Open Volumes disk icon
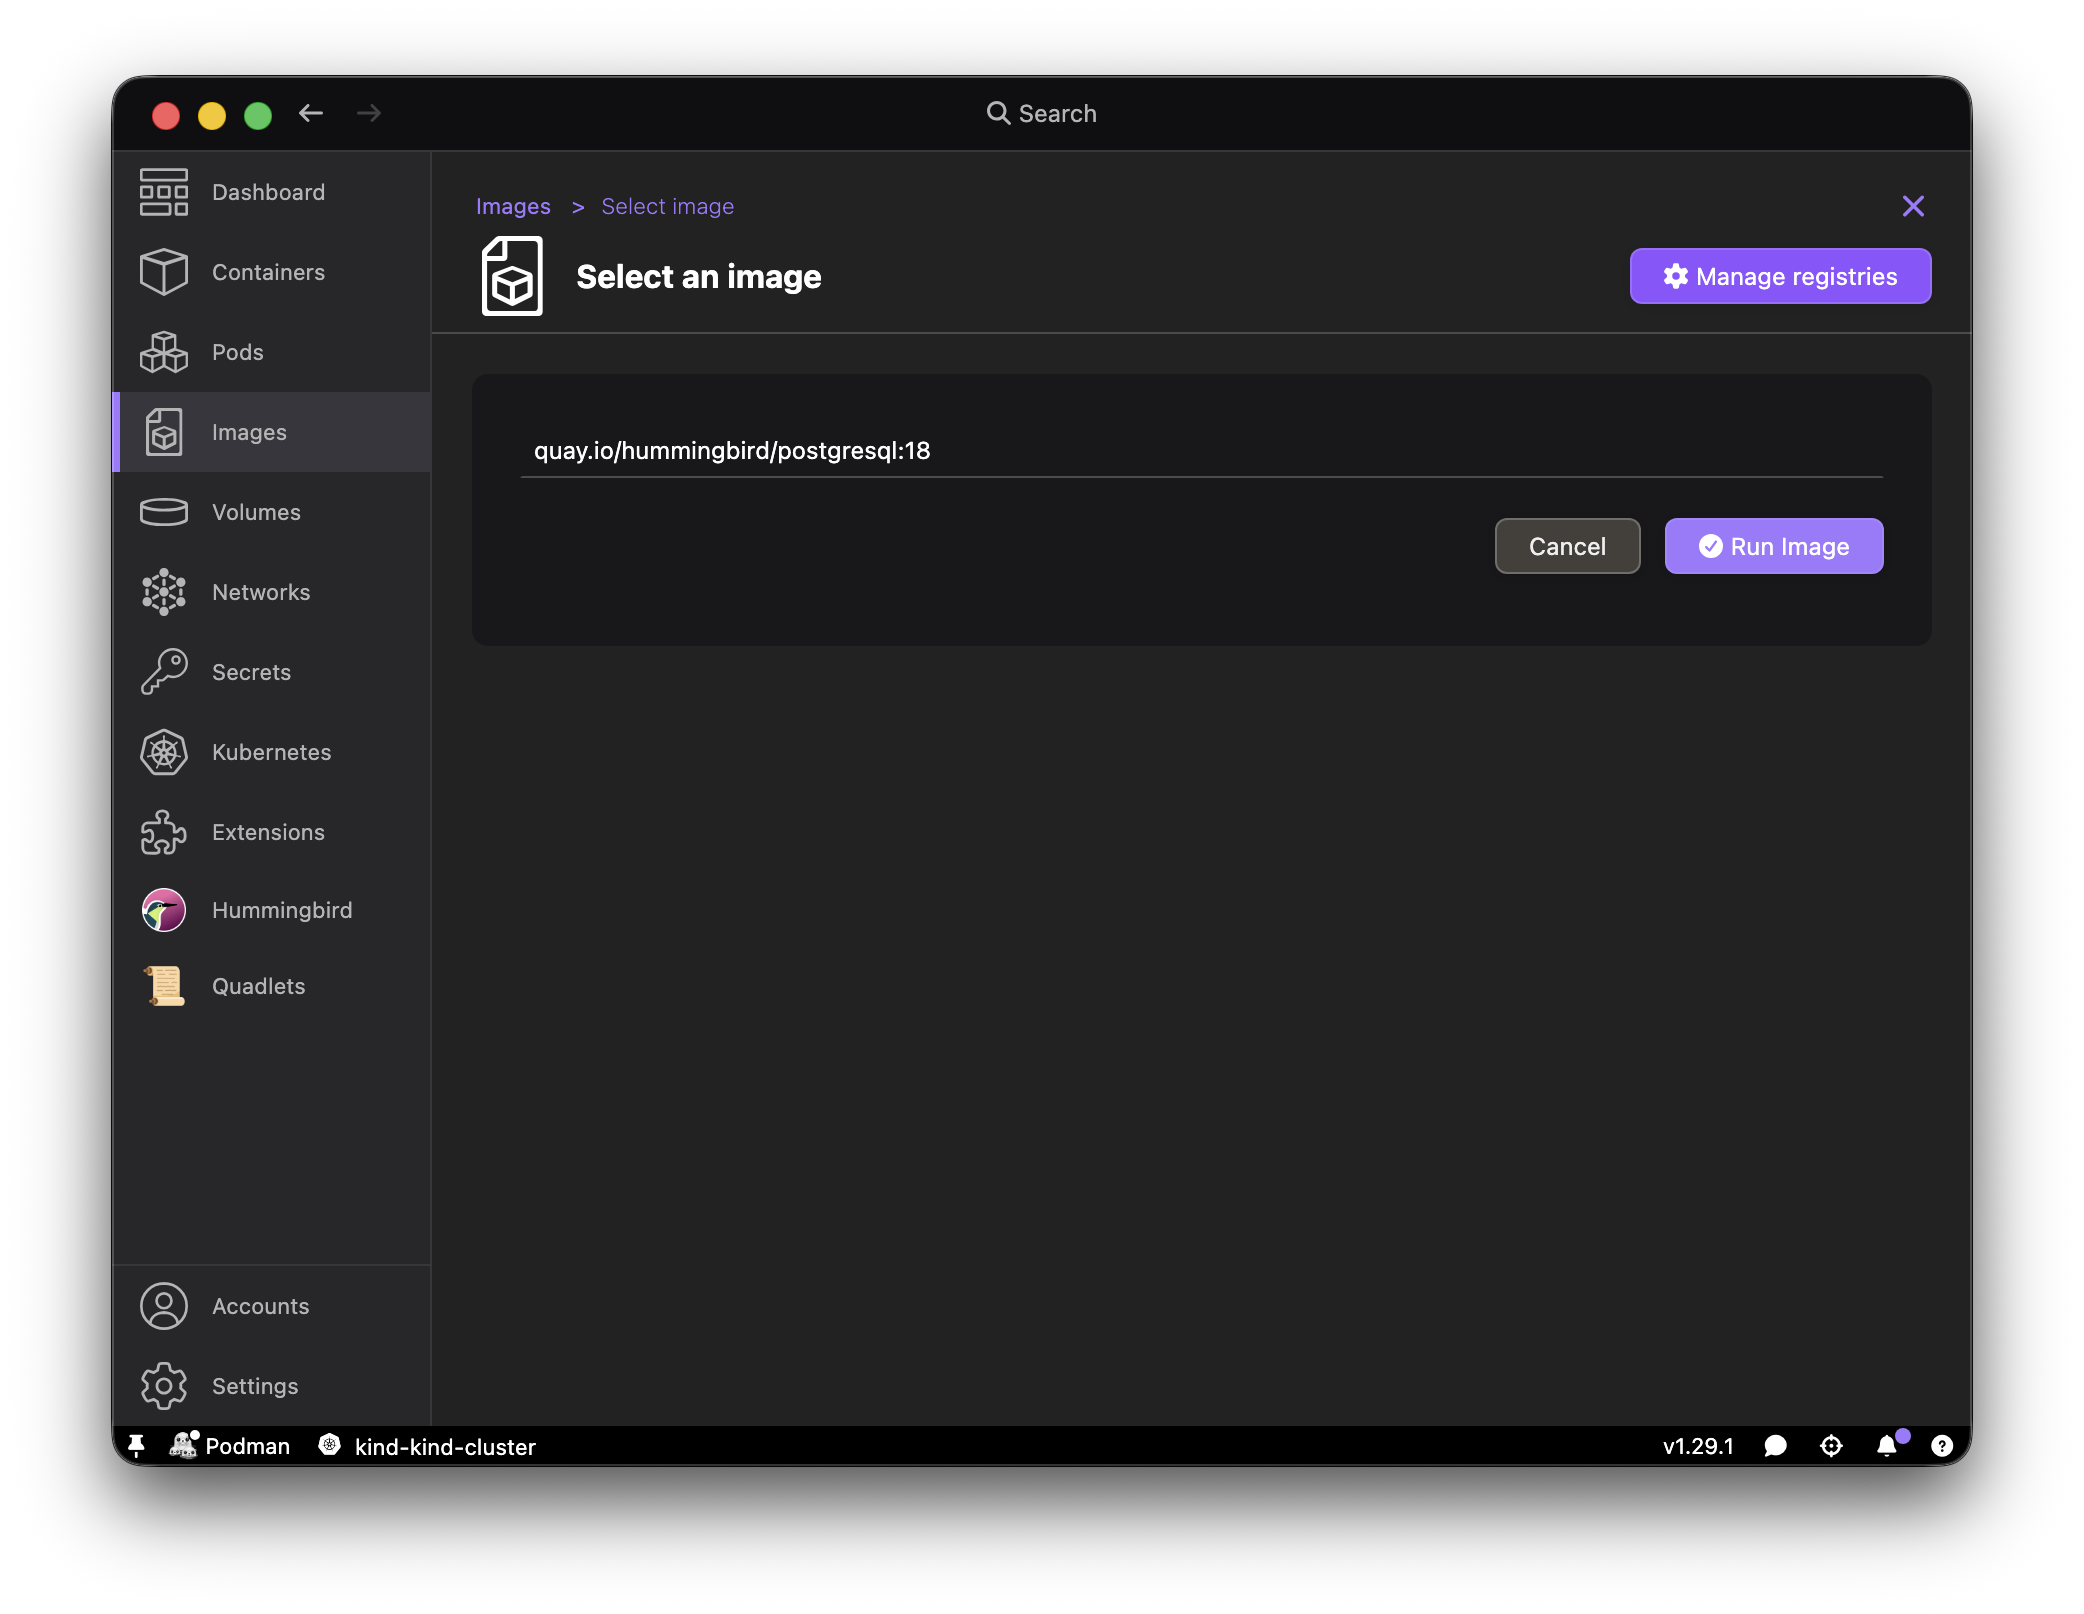The width and height of the screenshot is (2084, 1614). 164,512
